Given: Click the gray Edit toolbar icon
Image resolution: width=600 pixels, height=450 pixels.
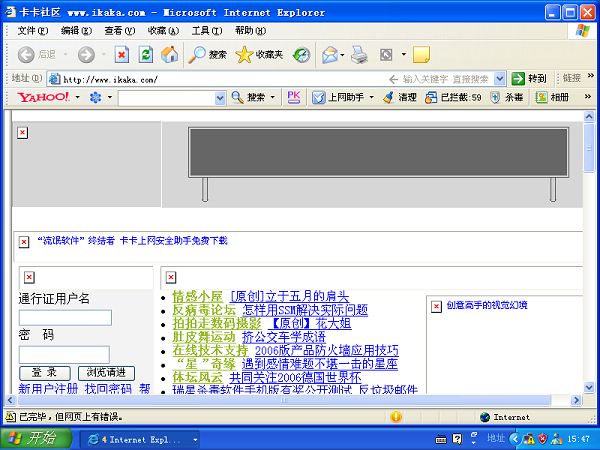Looking at the screenshot, I should 386,55.
